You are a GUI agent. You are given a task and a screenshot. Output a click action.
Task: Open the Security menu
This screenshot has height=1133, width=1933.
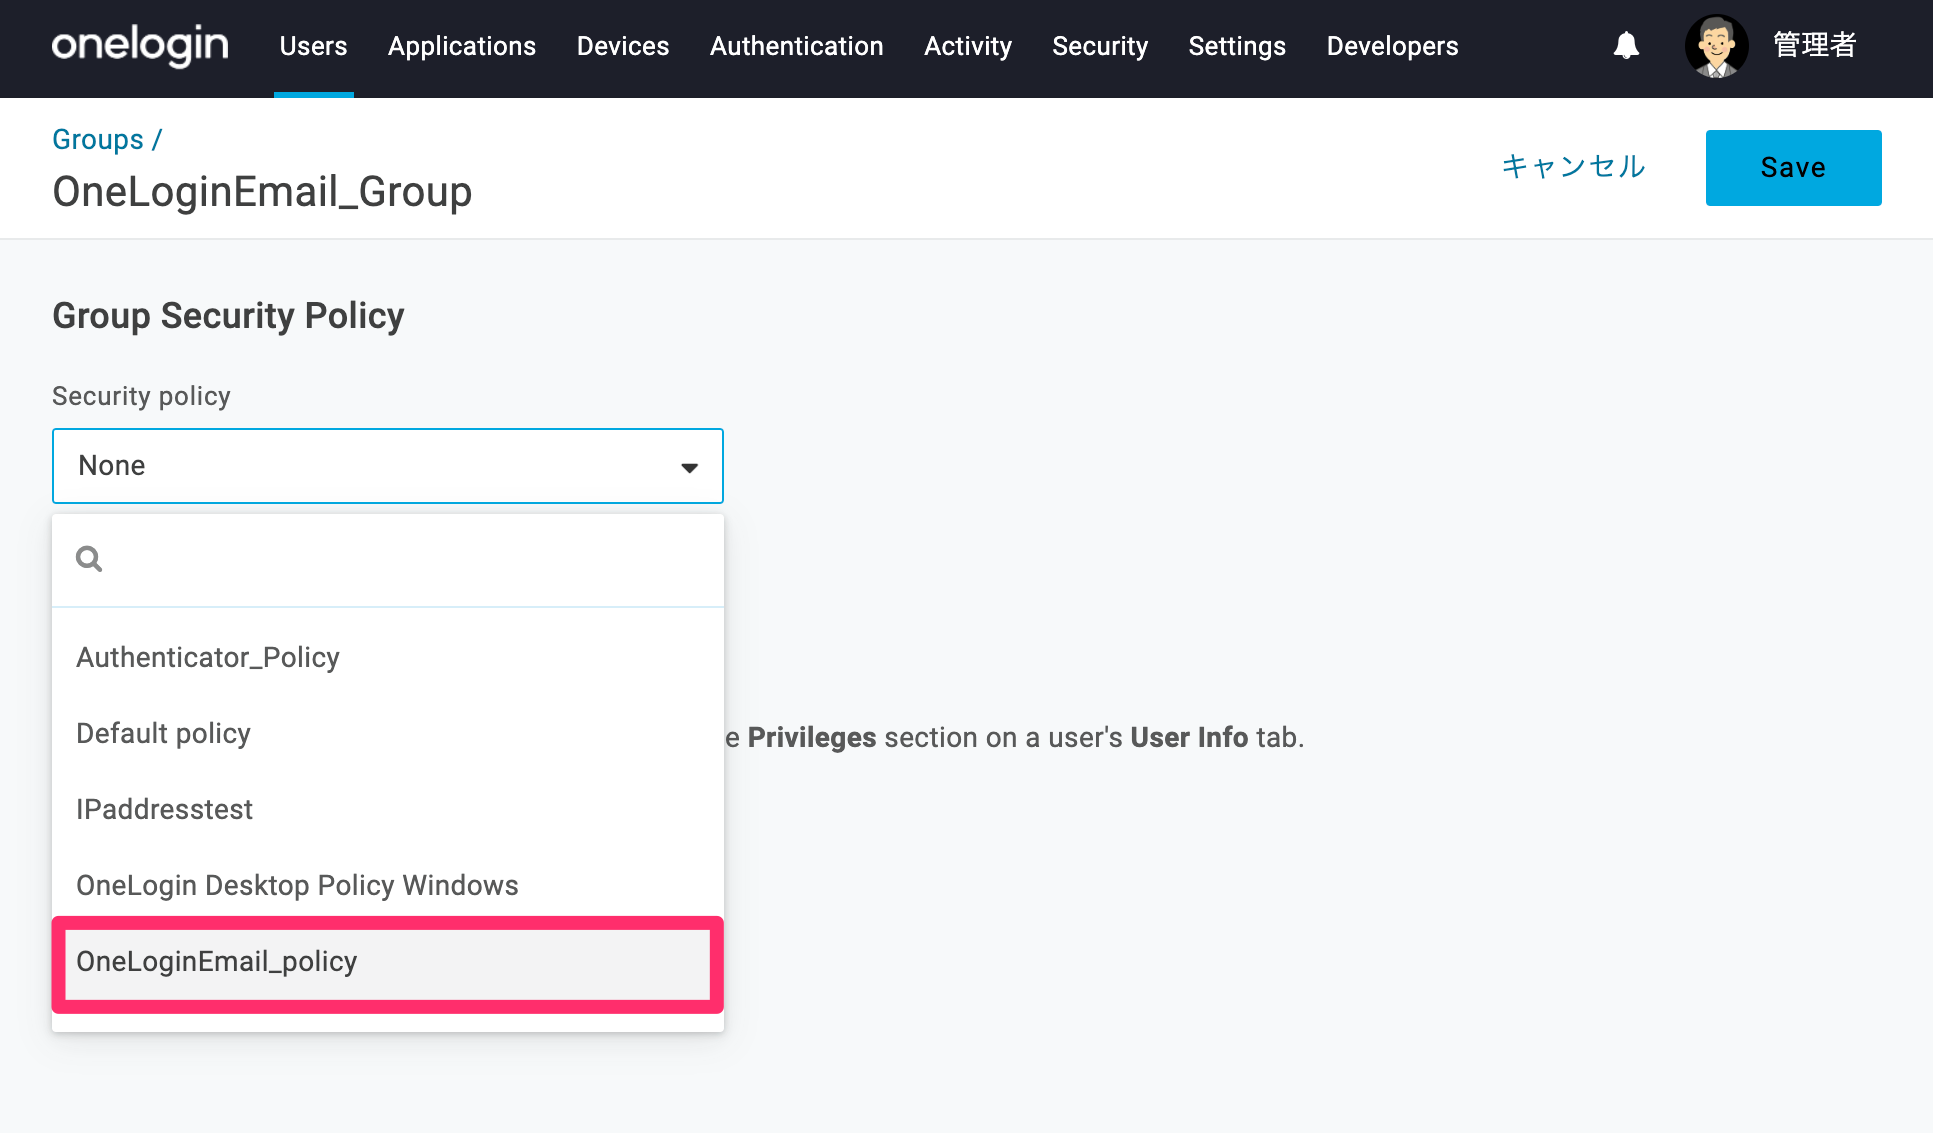click(x=1100, y=46)
